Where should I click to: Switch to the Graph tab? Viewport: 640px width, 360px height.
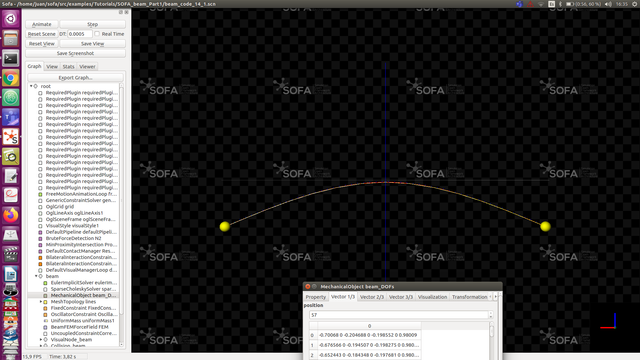click(34, 66)
